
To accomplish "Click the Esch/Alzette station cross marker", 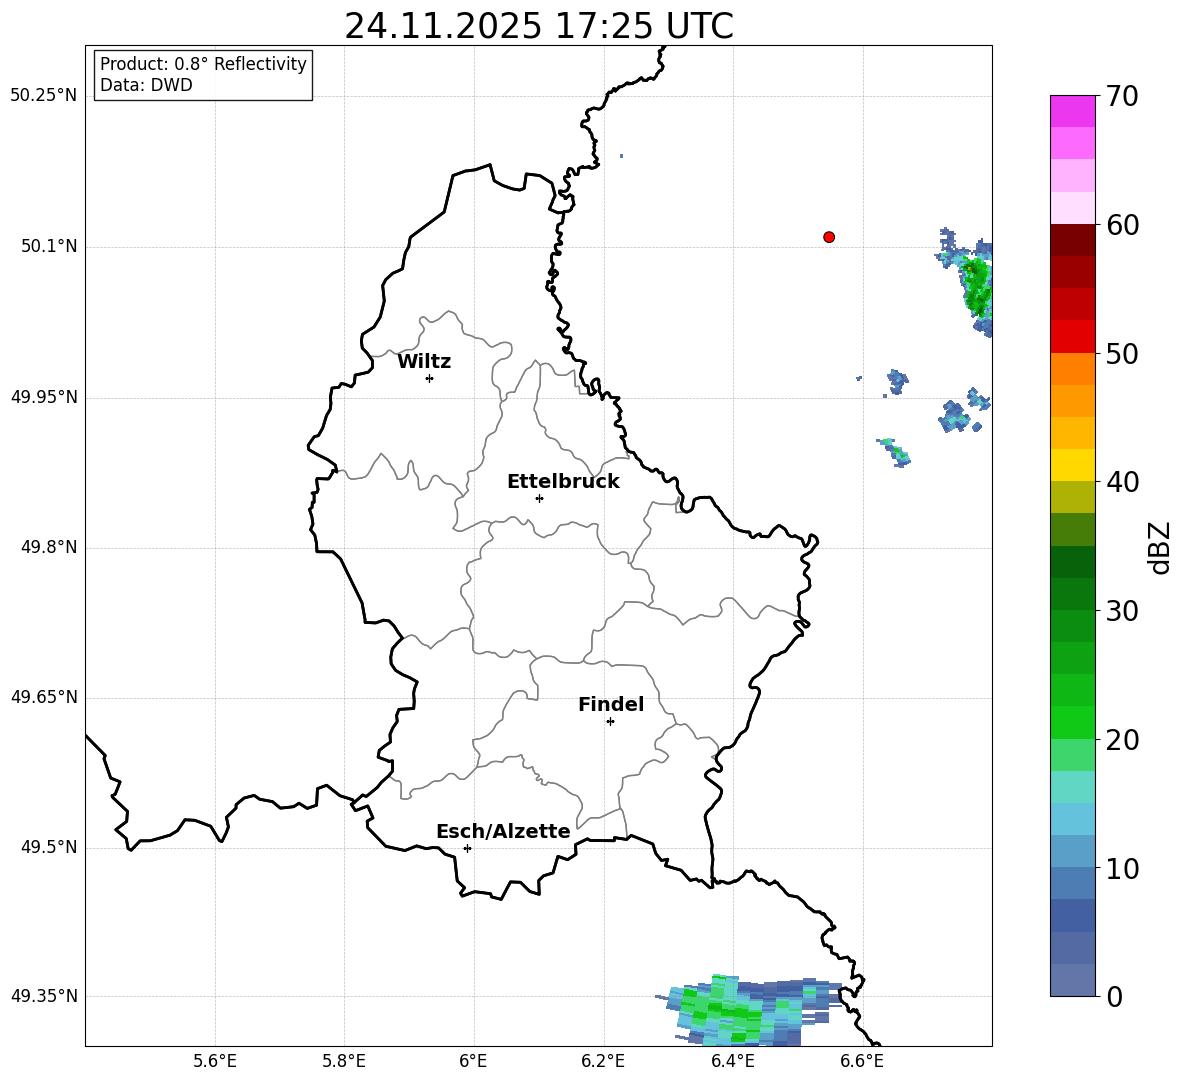I will pos(467,848).
